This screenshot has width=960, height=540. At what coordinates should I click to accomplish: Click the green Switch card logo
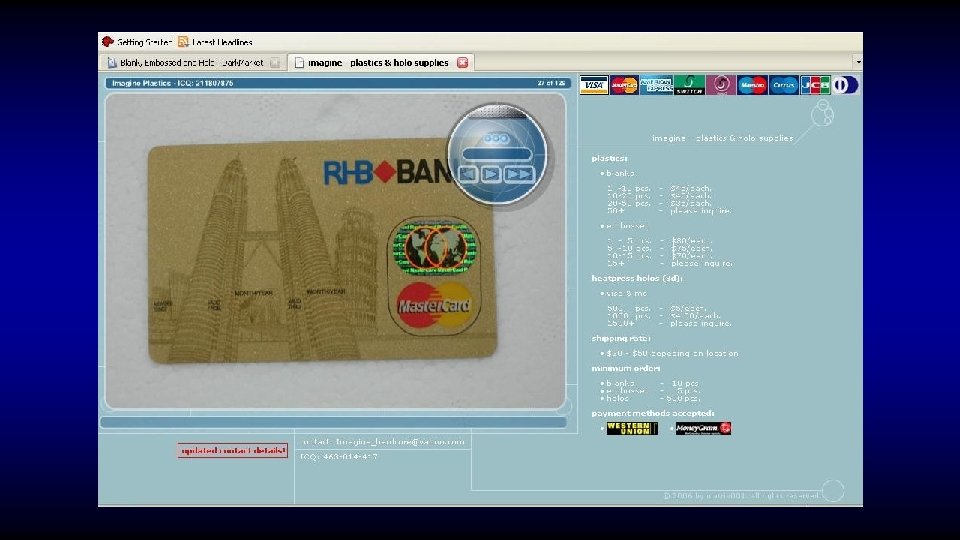(689, 85)
